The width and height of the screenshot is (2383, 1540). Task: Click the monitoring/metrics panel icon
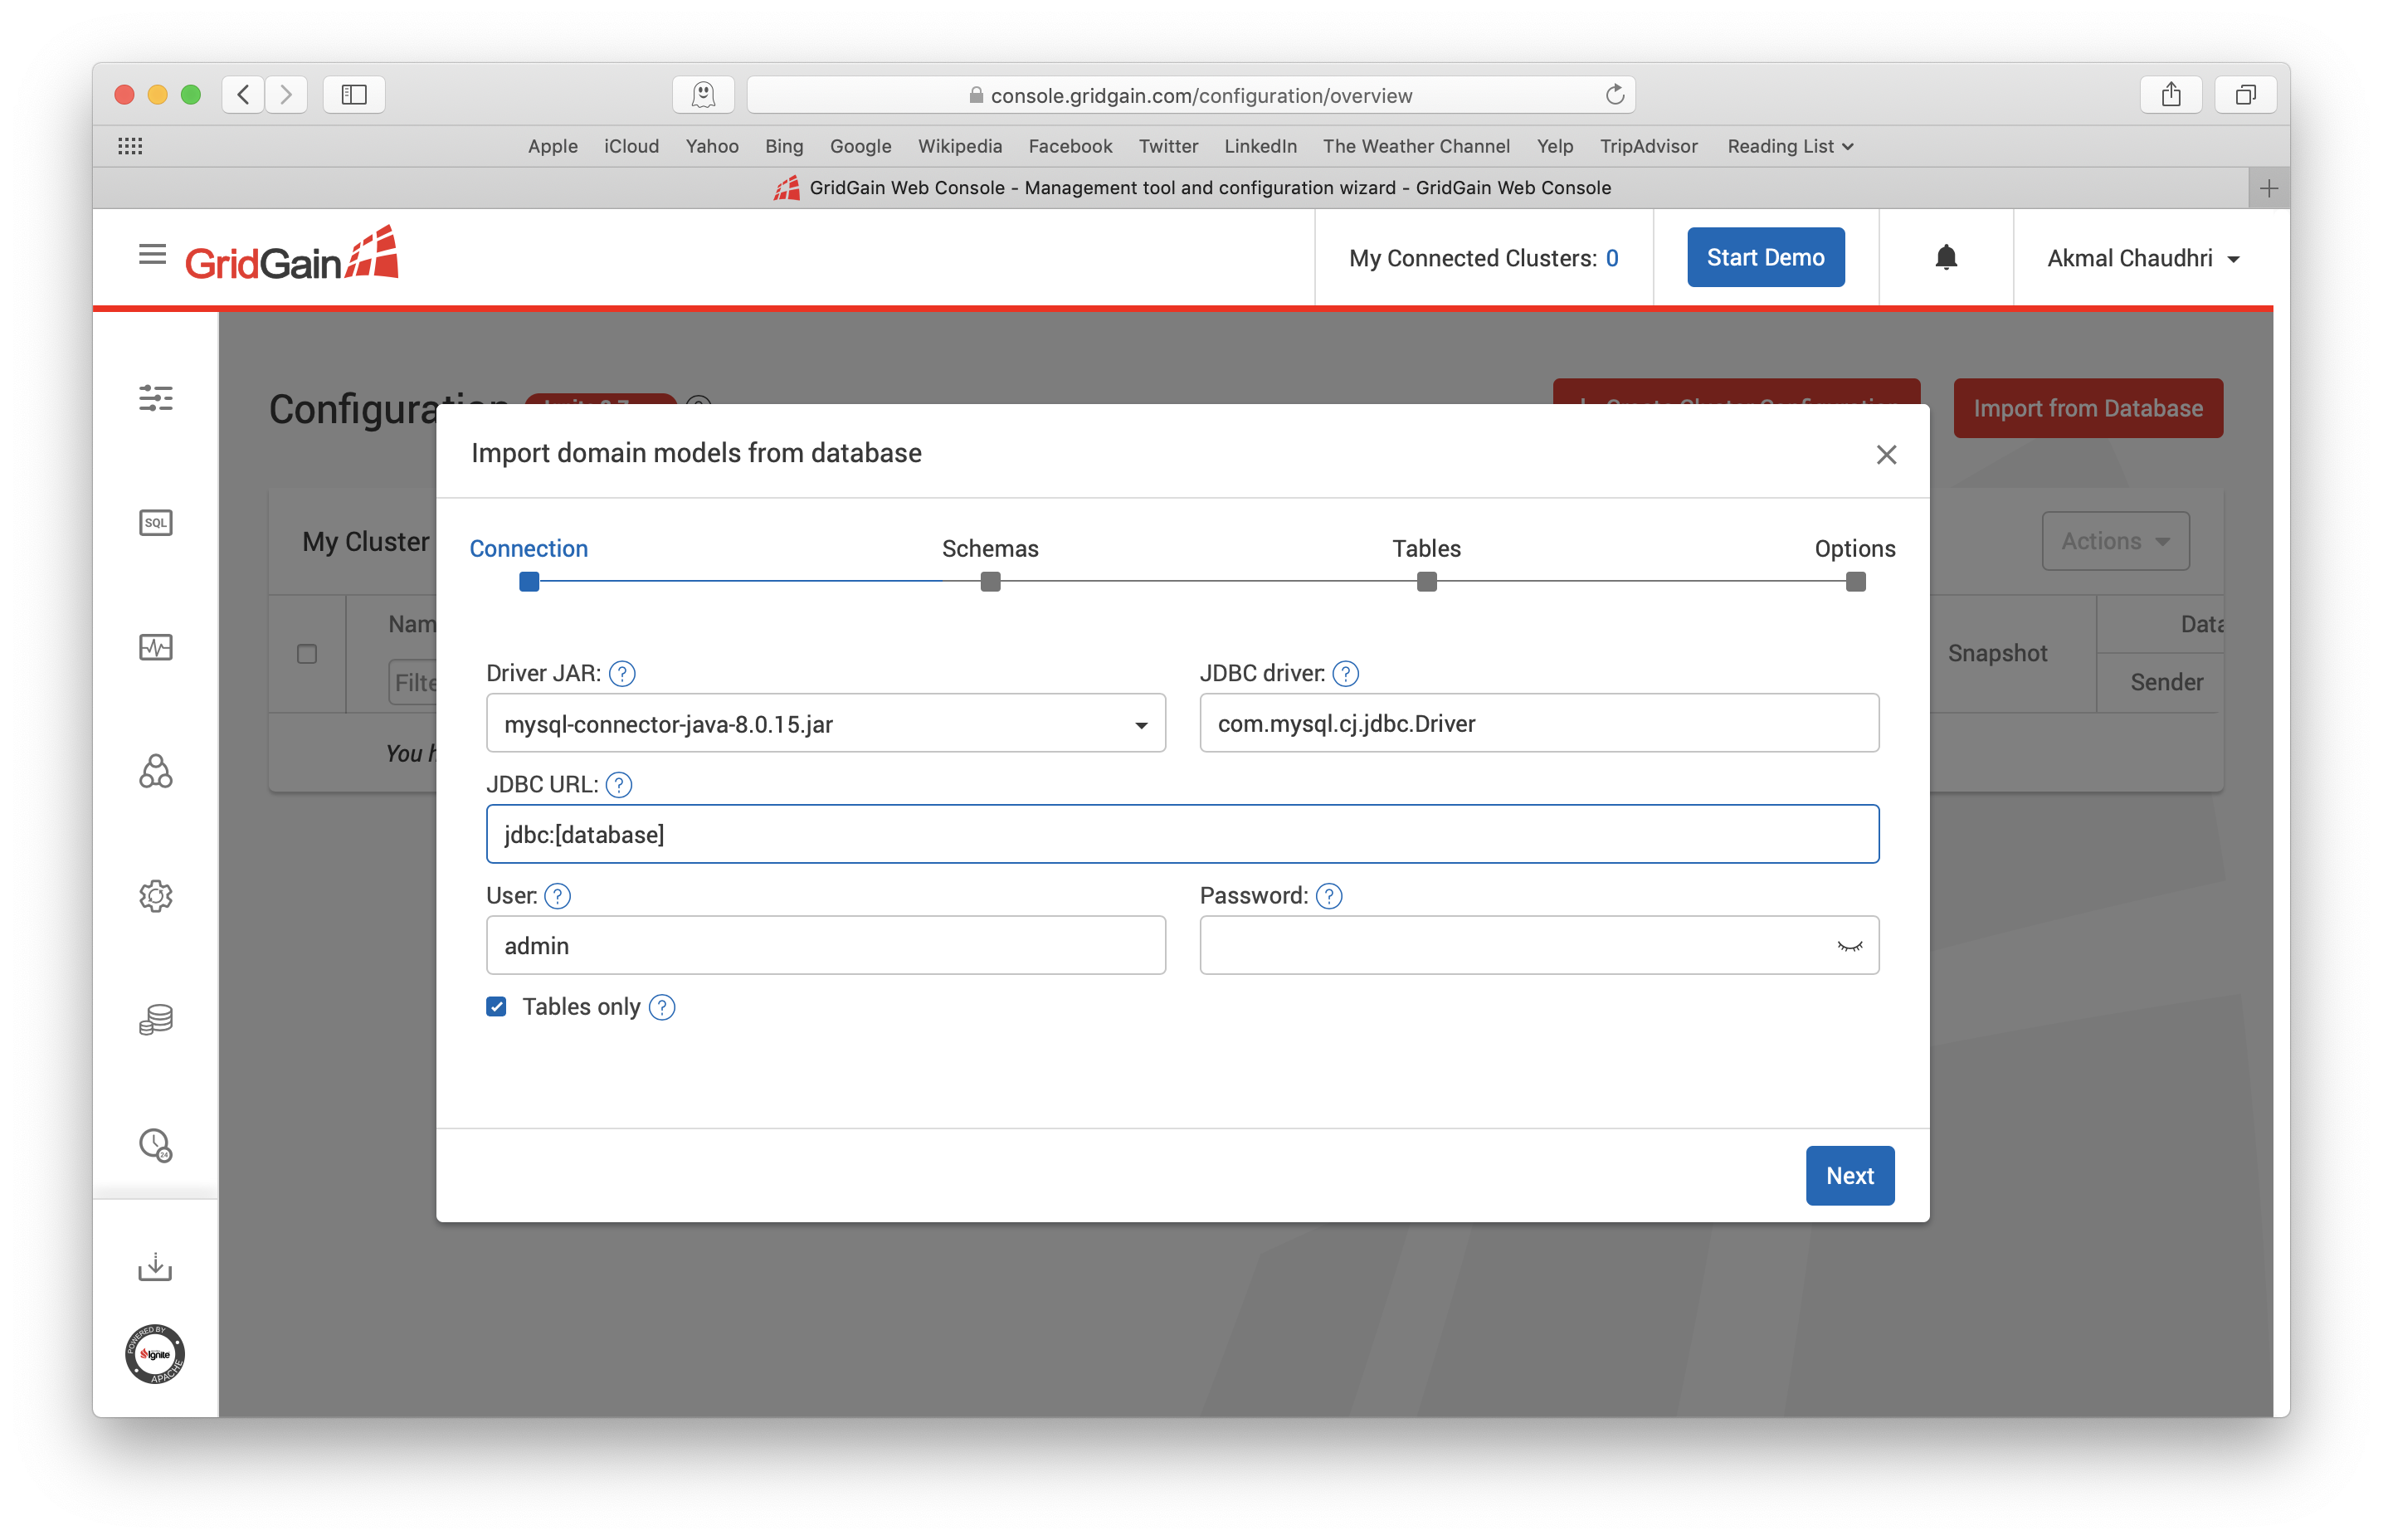pyautogui.click(x=156, y=646)
